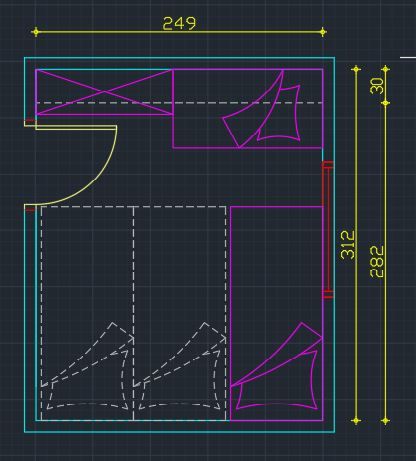
Task: Click the dashed pillow of the middle bed
Action: pos(180,380)
